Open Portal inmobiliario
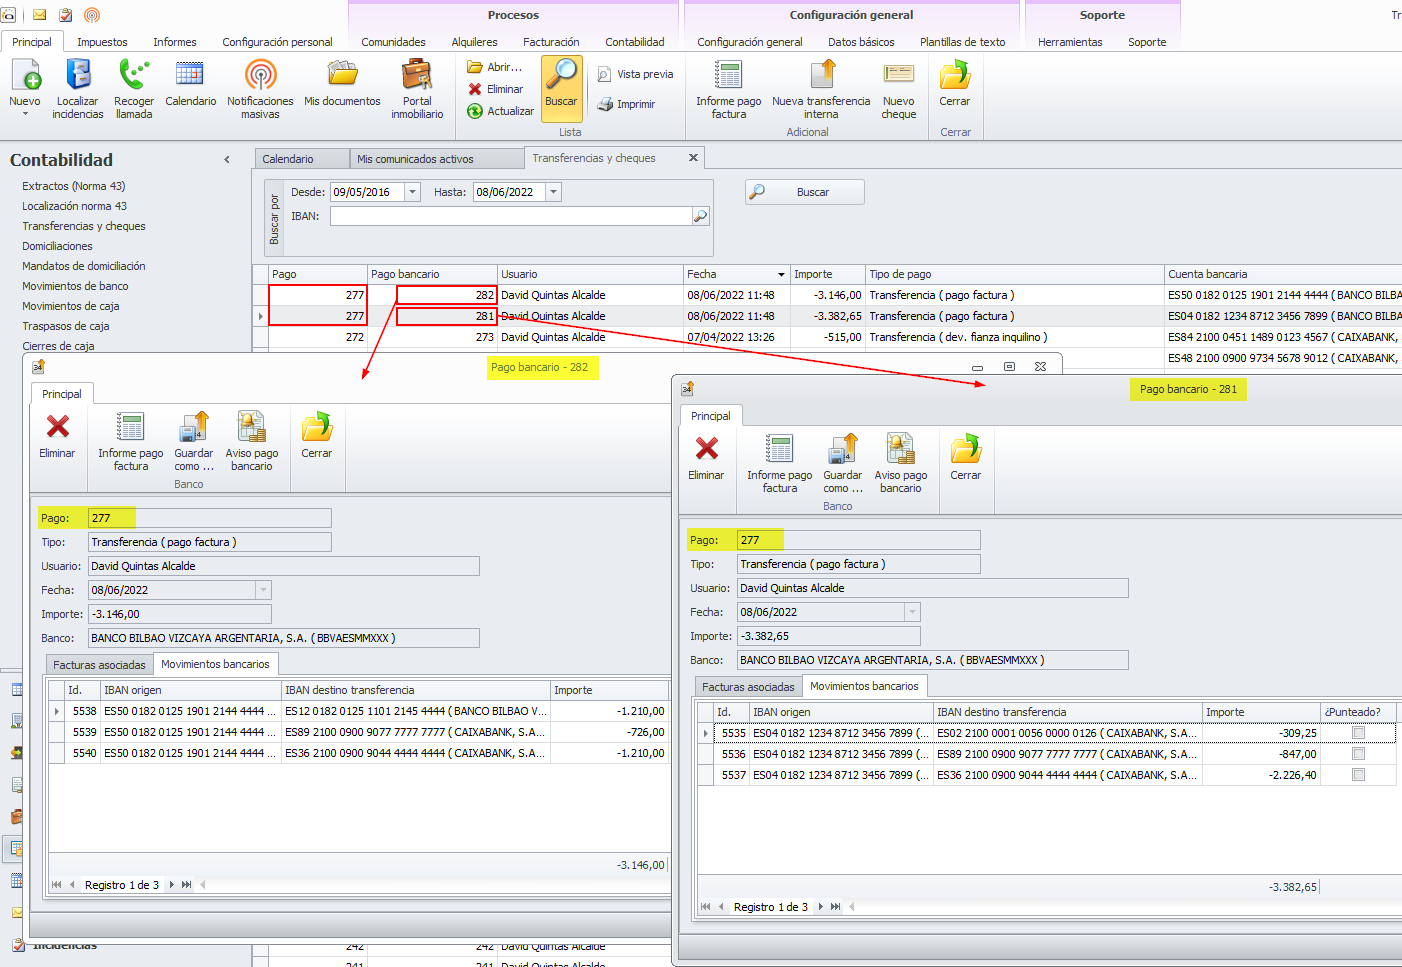The image size is (1402, 967). tap(417, 88)
